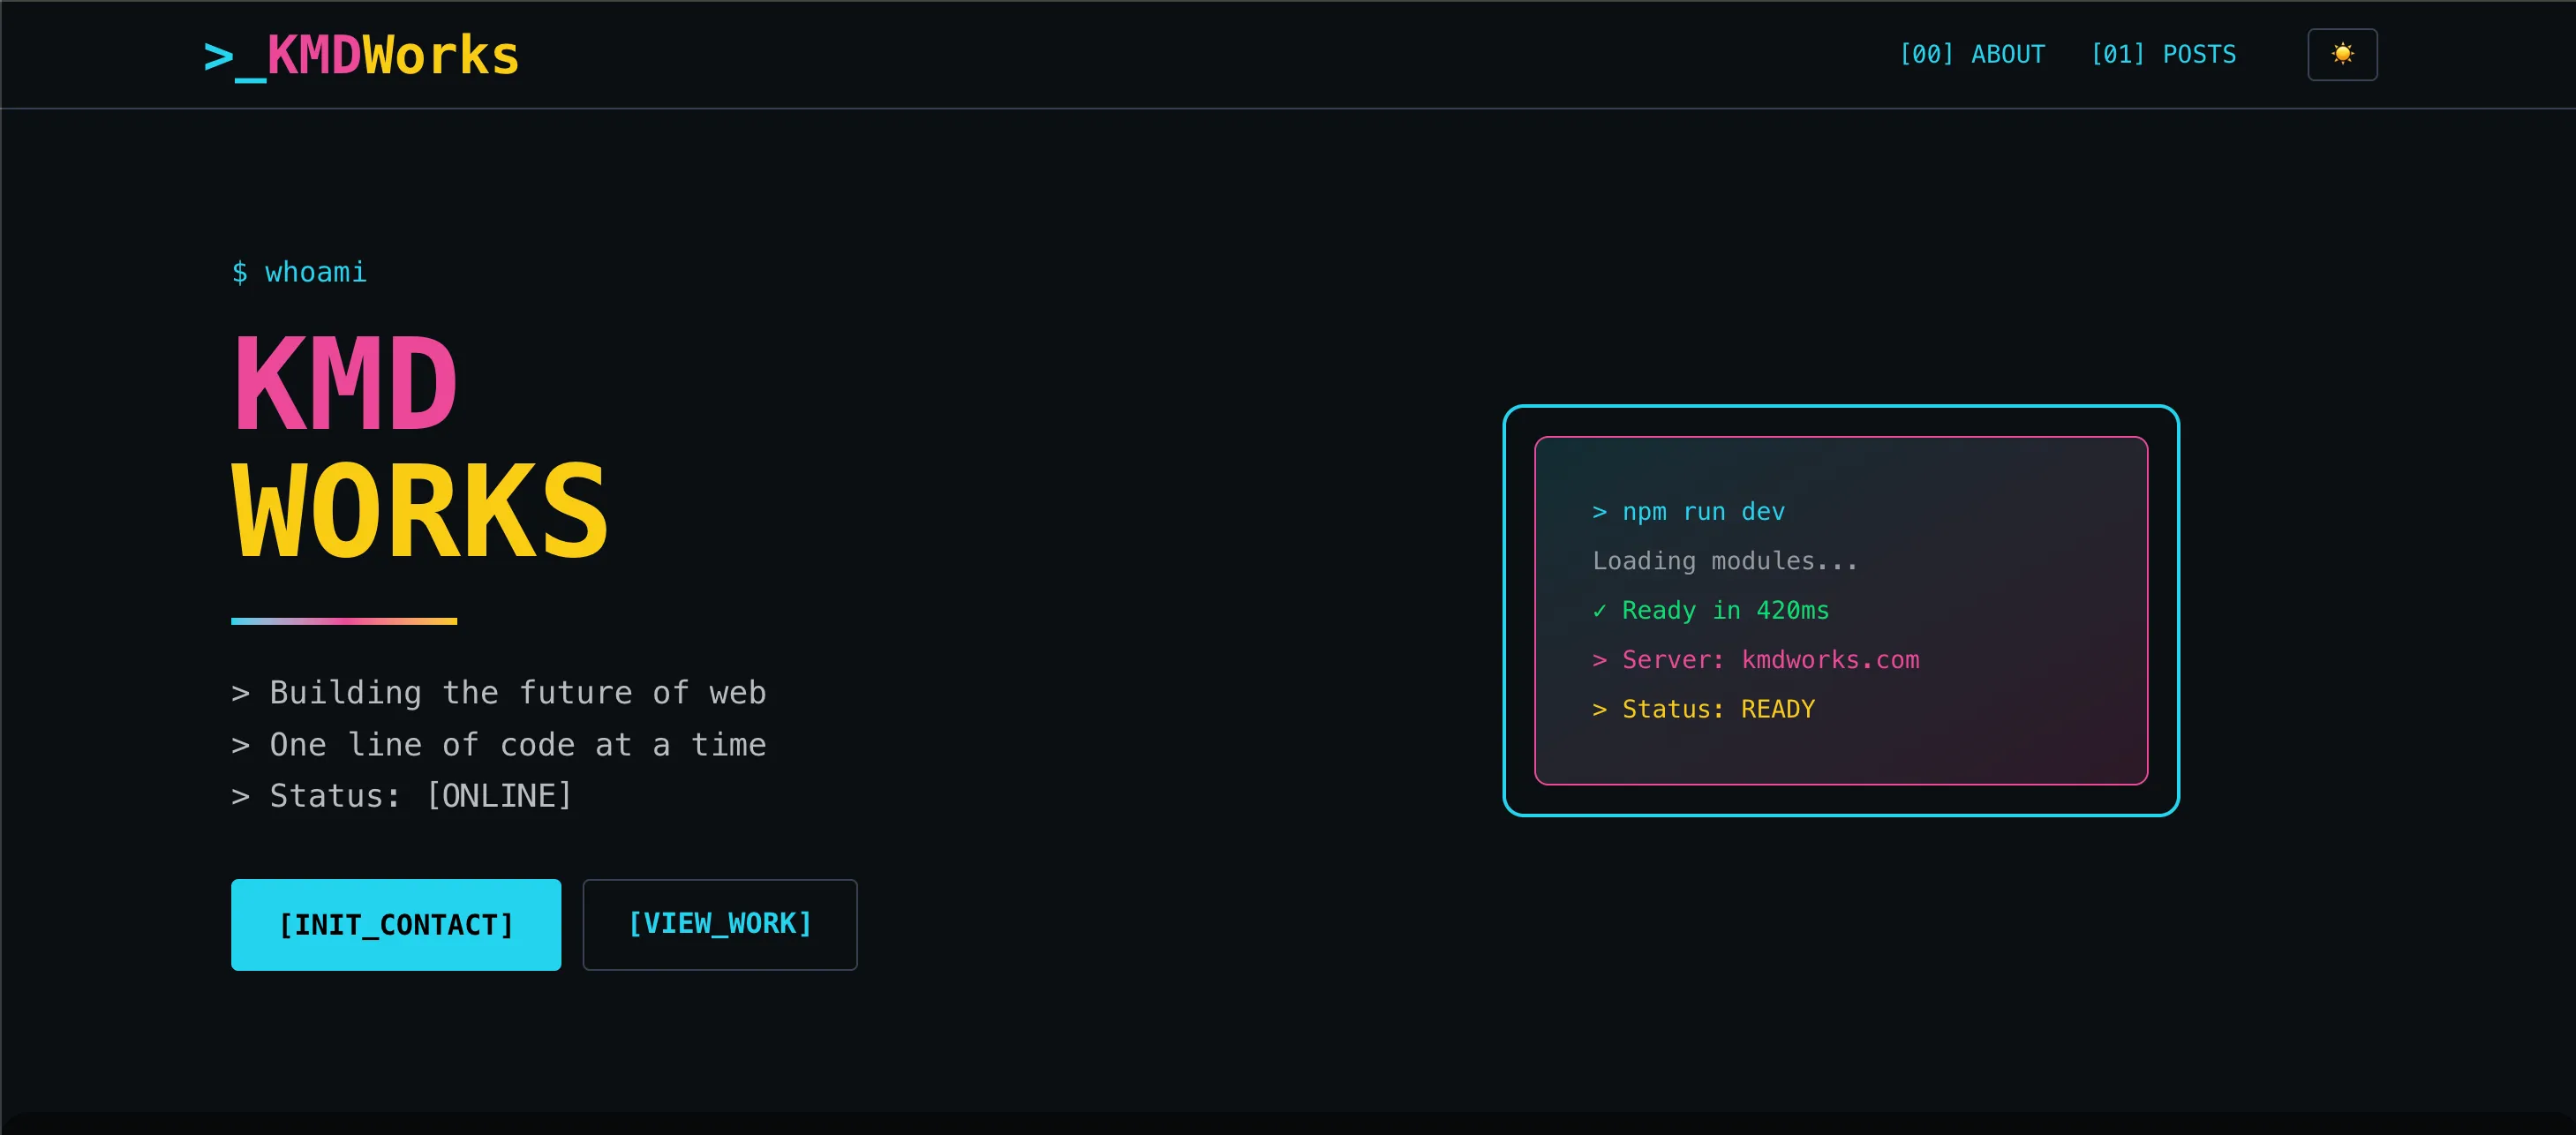Click the '$ whoami' prompt text

299,272
